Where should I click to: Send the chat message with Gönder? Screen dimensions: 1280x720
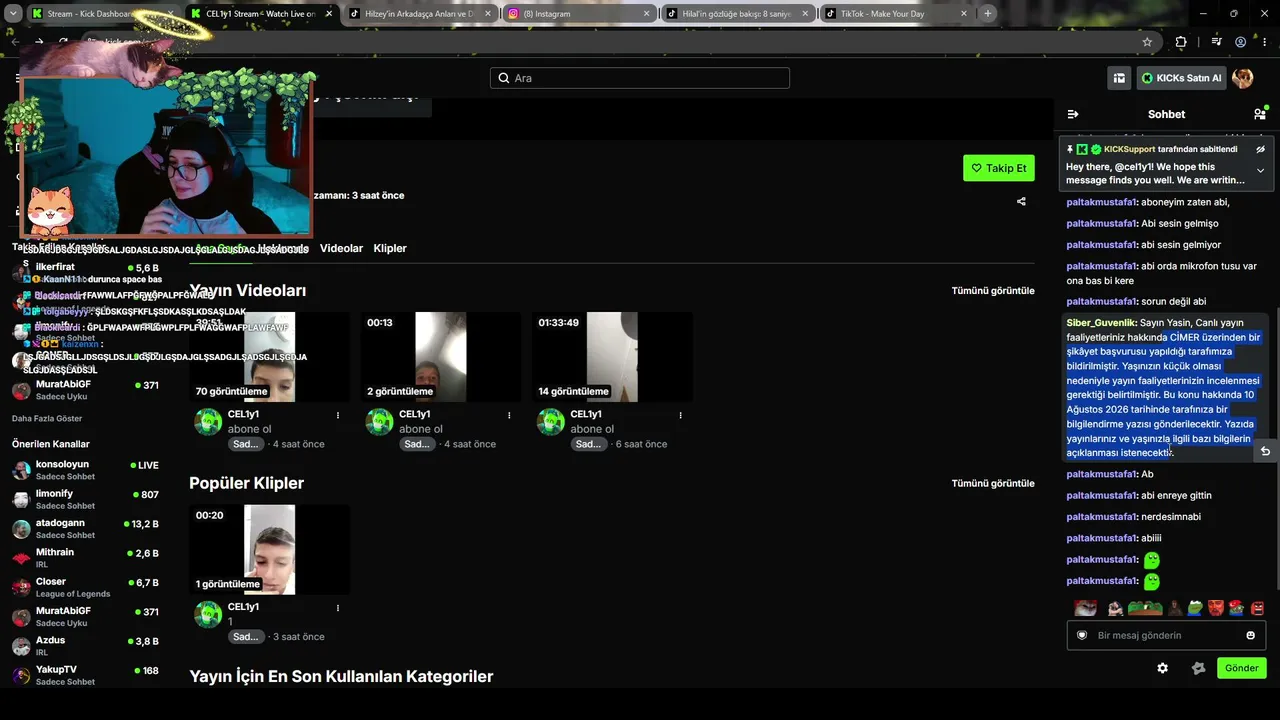pyautogui.click(x=1242, y=668)
